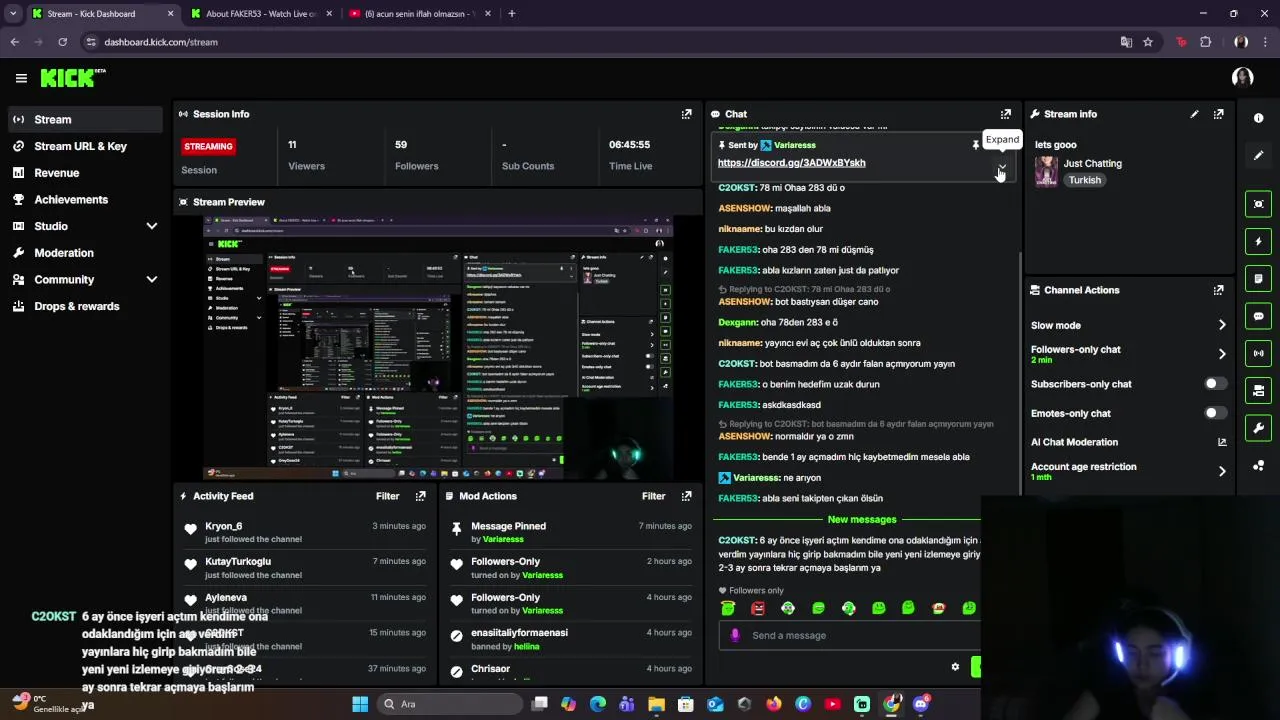Open Stream URL & Key page

[85, 146]
